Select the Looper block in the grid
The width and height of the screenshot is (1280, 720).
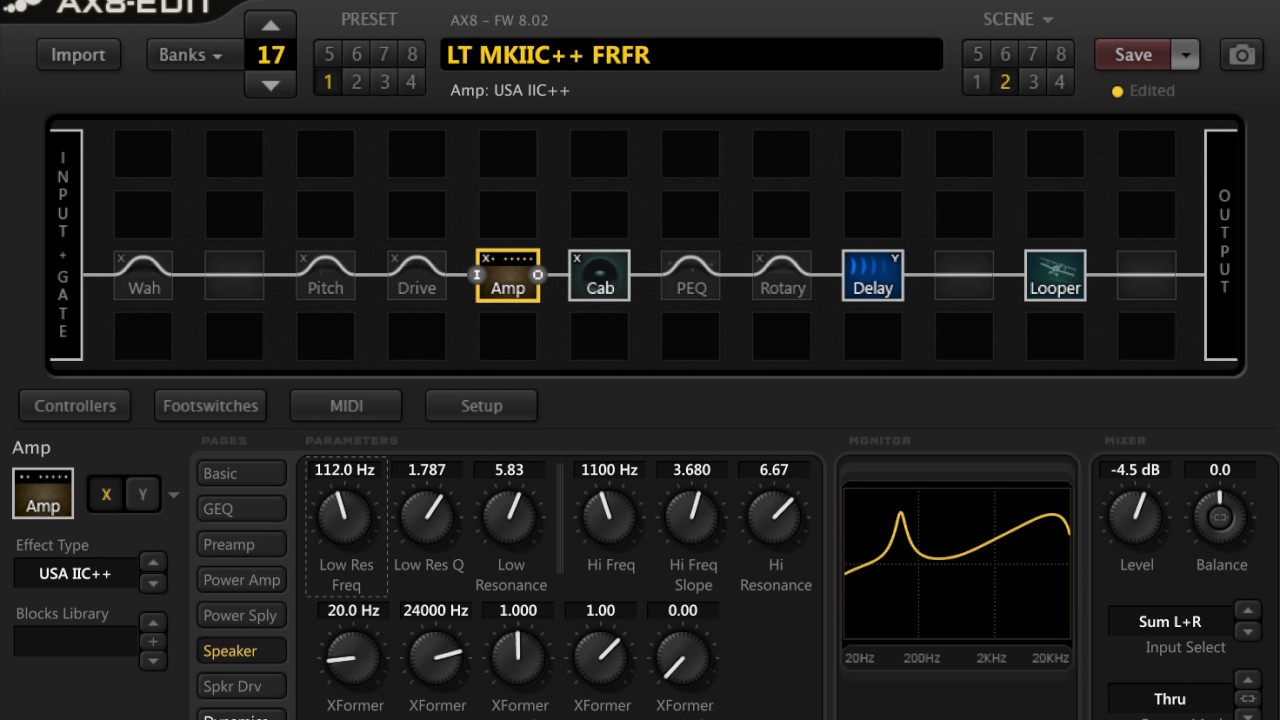(1055, 276)
